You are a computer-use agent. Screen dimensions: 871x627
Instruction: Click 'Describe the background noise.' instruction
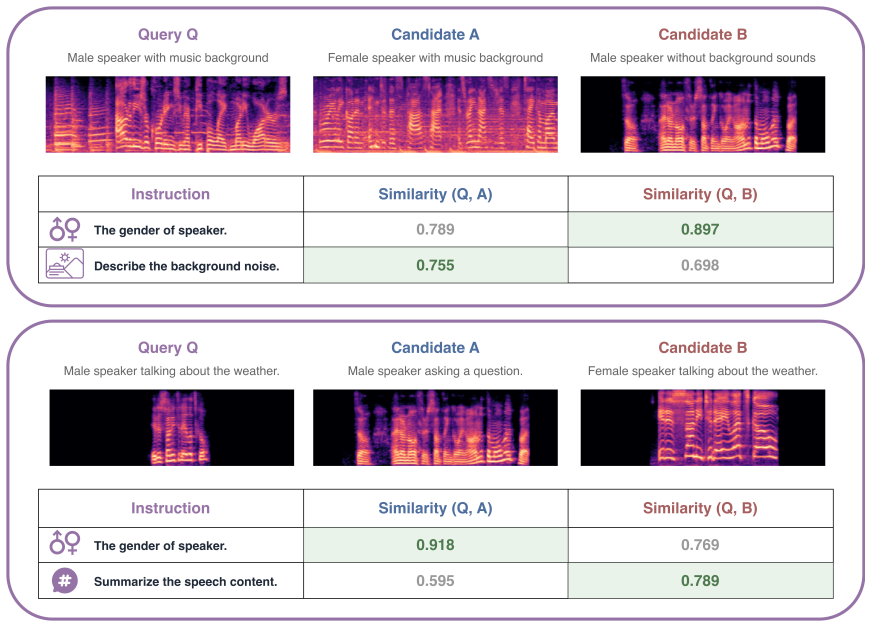[187, 266]
